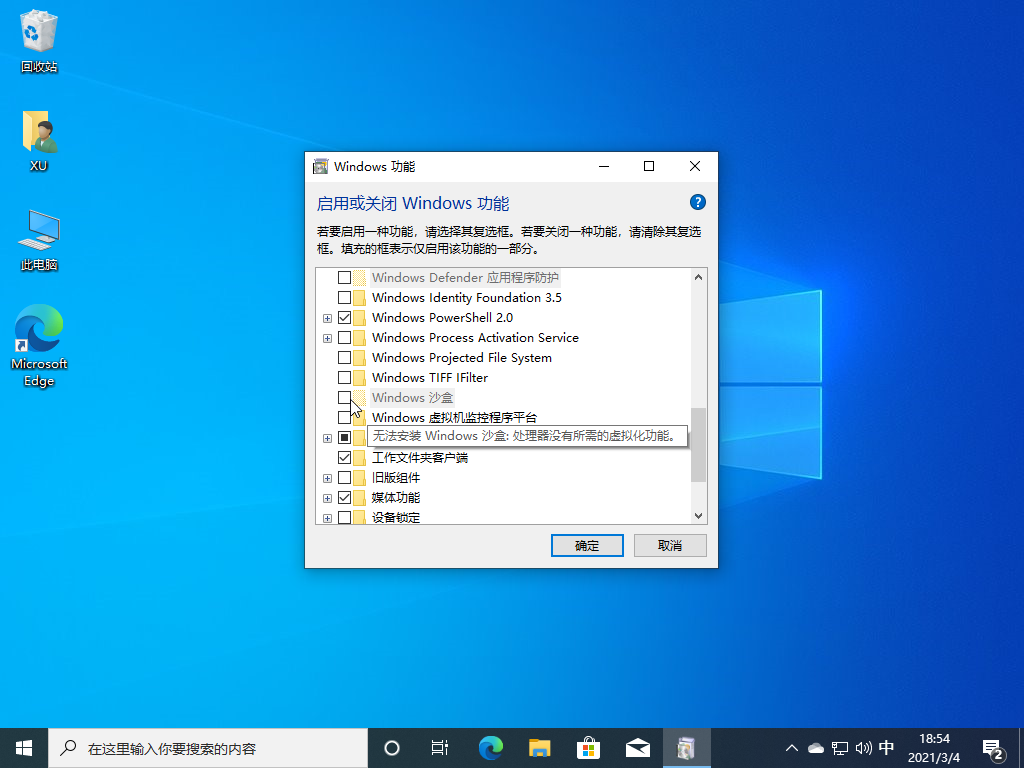The width and height of the screenshot is (1024, 768).
Task: Click the 中 input method indicator
Action: (886, 748)
